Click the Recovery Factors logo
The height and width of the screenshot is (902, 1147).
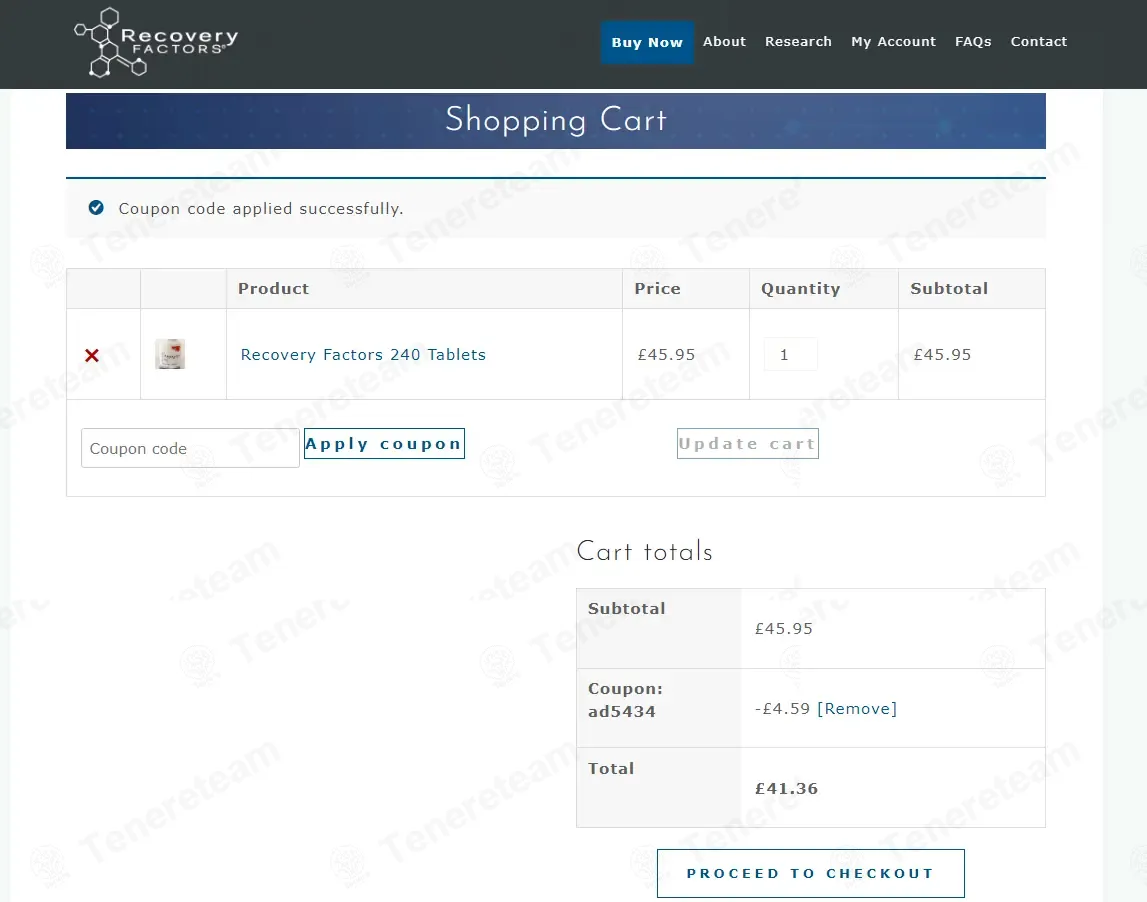pyautogui.click(x=156, y=42)
